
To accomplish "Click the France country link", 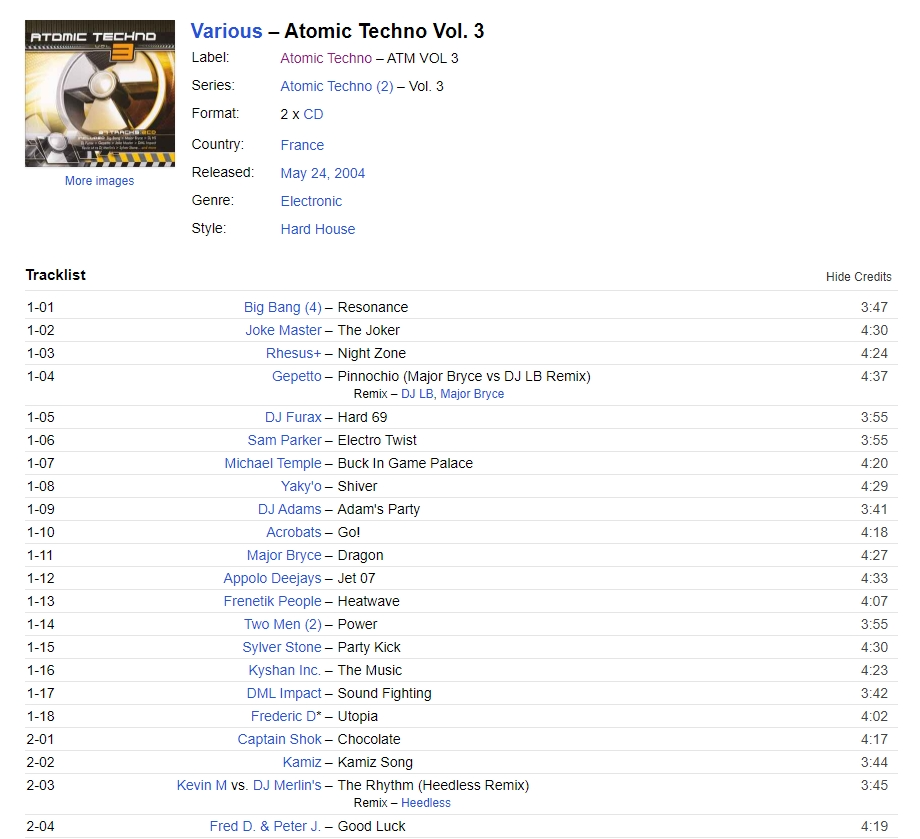I will pos(302,145).
